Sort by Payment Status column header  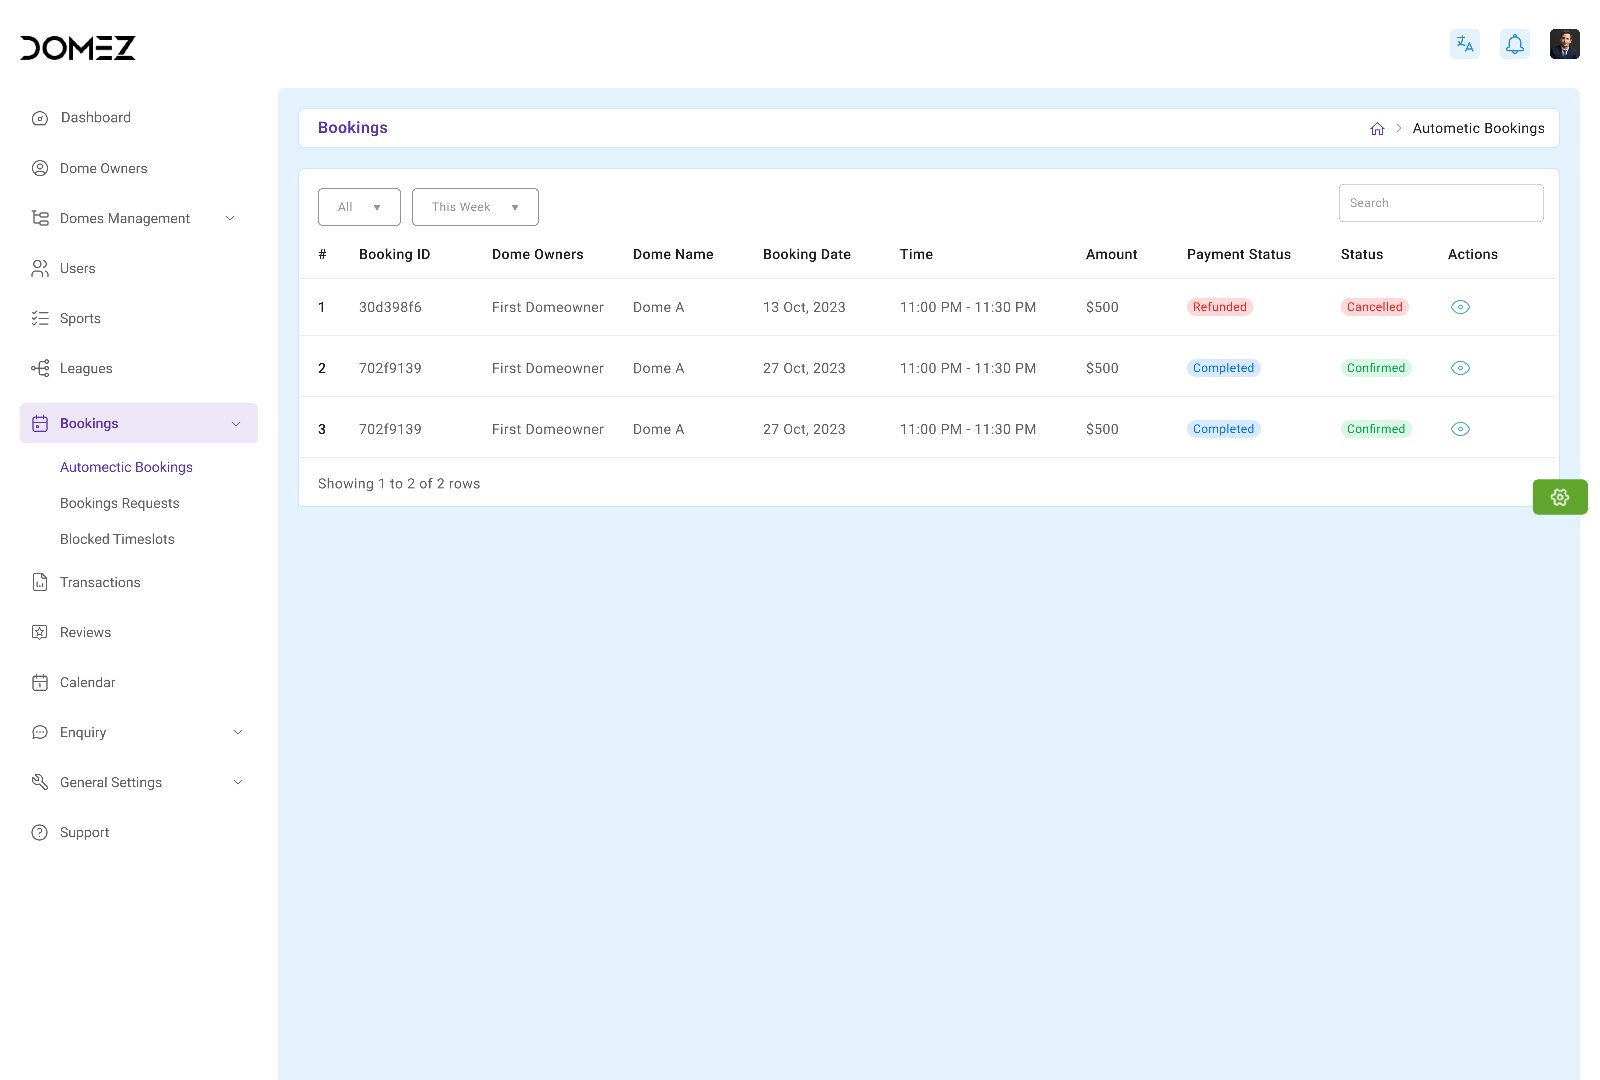[x=1238, y=254]
